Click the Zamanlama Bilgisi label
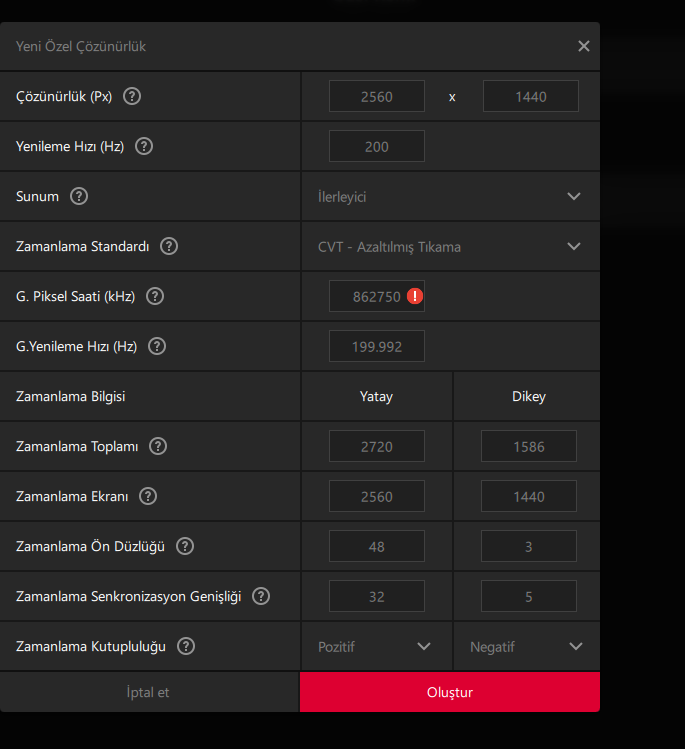685x749 pixels. coord(71,396)
